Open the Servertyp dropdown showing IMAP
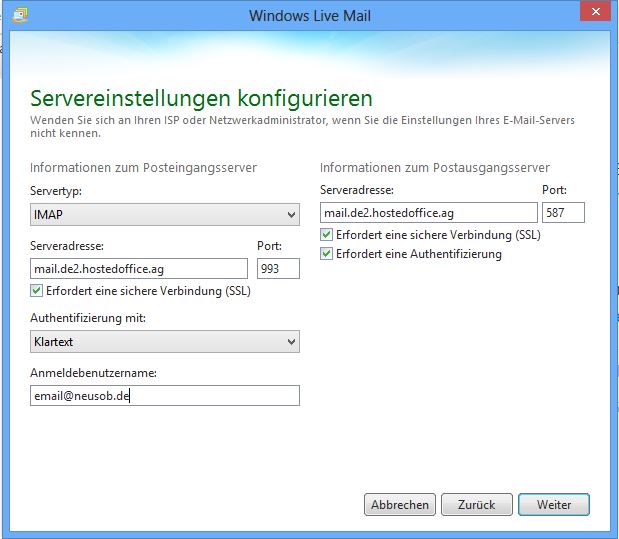Screen dimensions: 619x539 165,215
